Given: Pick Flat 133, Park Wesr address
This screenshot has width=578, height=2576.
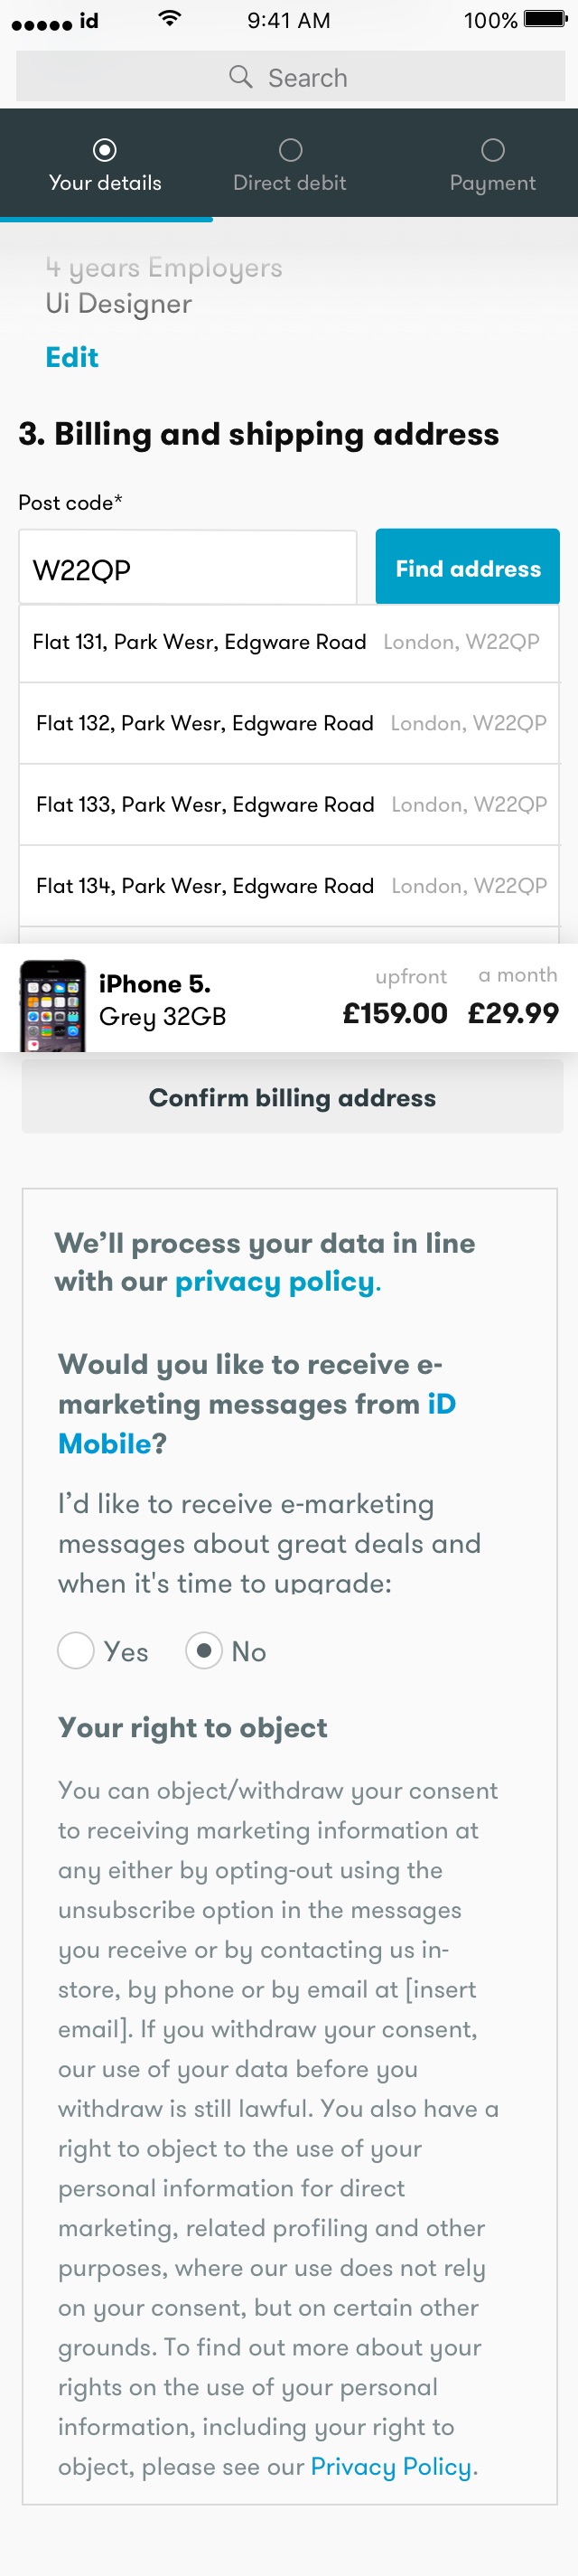Looking at the screenshot, I should (288, 805).
